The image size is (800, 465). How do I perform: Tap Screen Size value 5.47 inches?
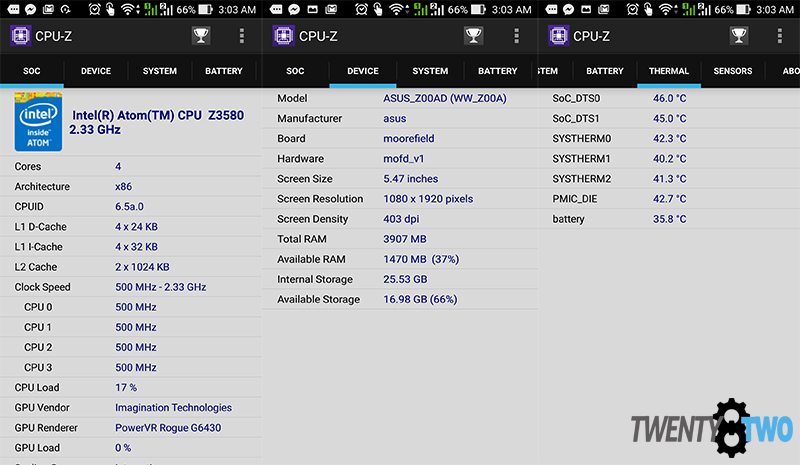[x=411, y=179]
